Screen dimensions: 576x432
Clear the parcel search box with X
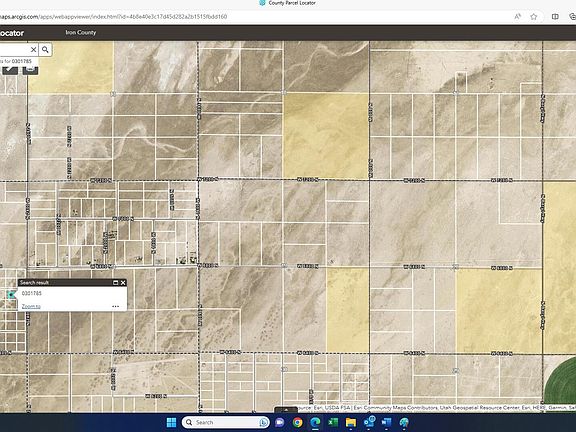[x=33, y=50]
